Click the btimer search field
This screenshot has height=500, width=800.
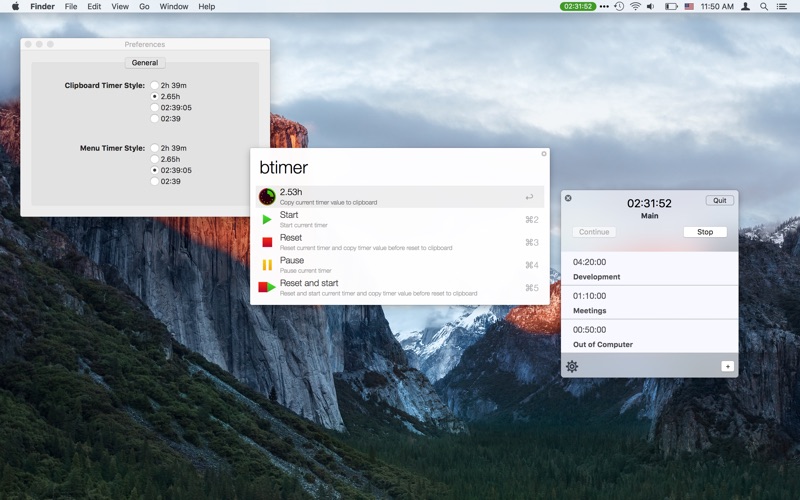(398, 167)
